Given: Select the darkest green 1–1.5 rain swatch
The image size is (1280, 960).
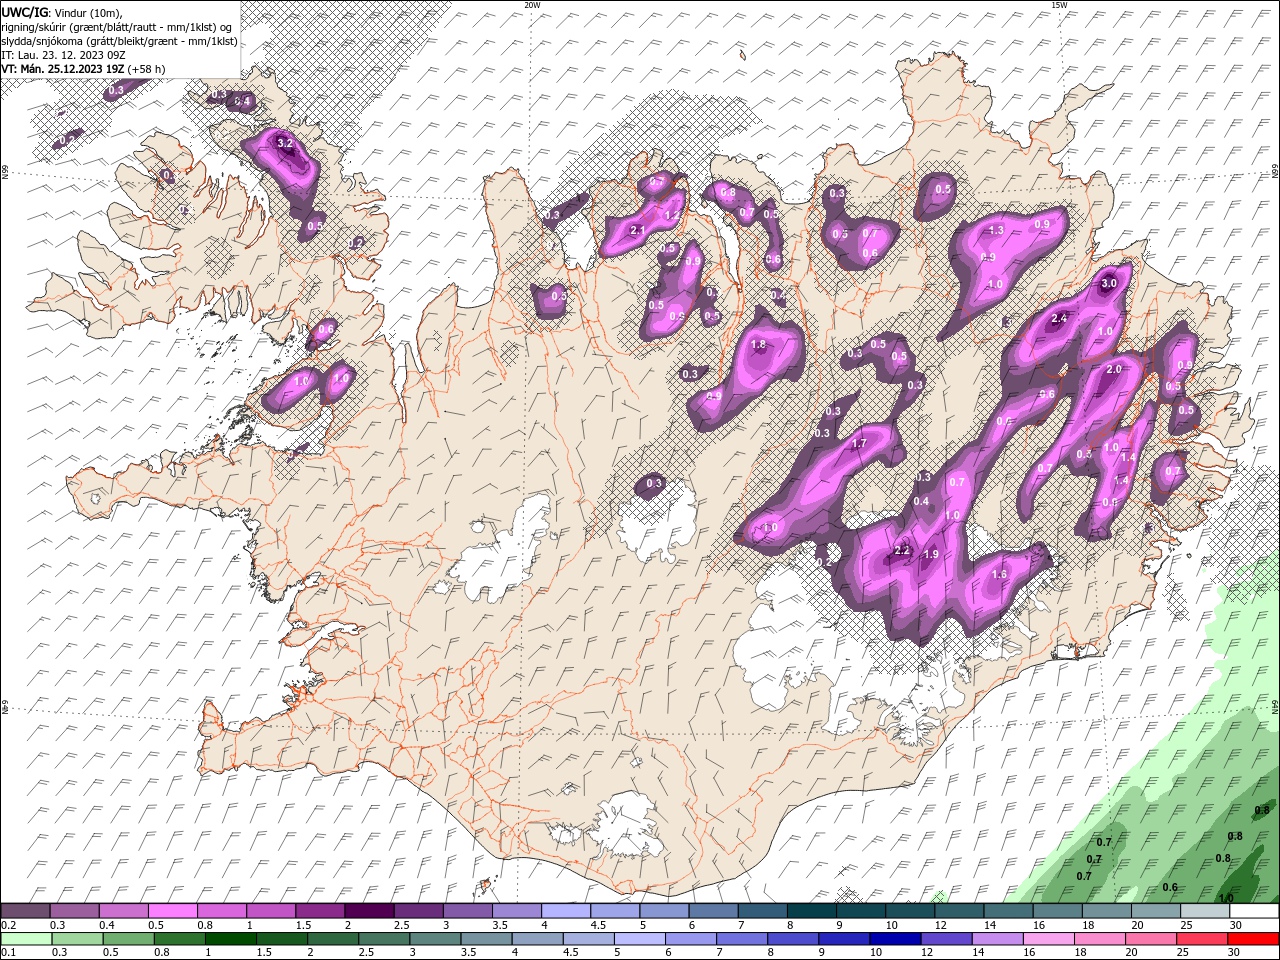Looking at the screenshot, I should (231, 939).
